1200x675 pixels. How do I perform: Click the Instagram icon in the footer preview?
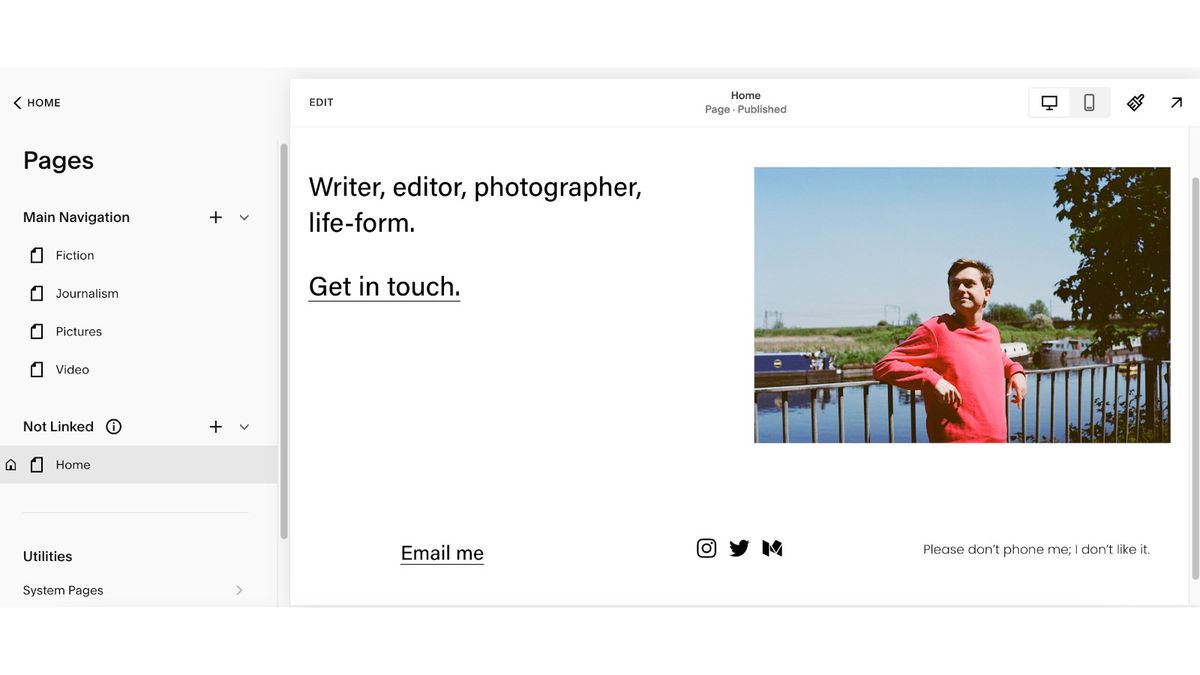click(706, 548)
